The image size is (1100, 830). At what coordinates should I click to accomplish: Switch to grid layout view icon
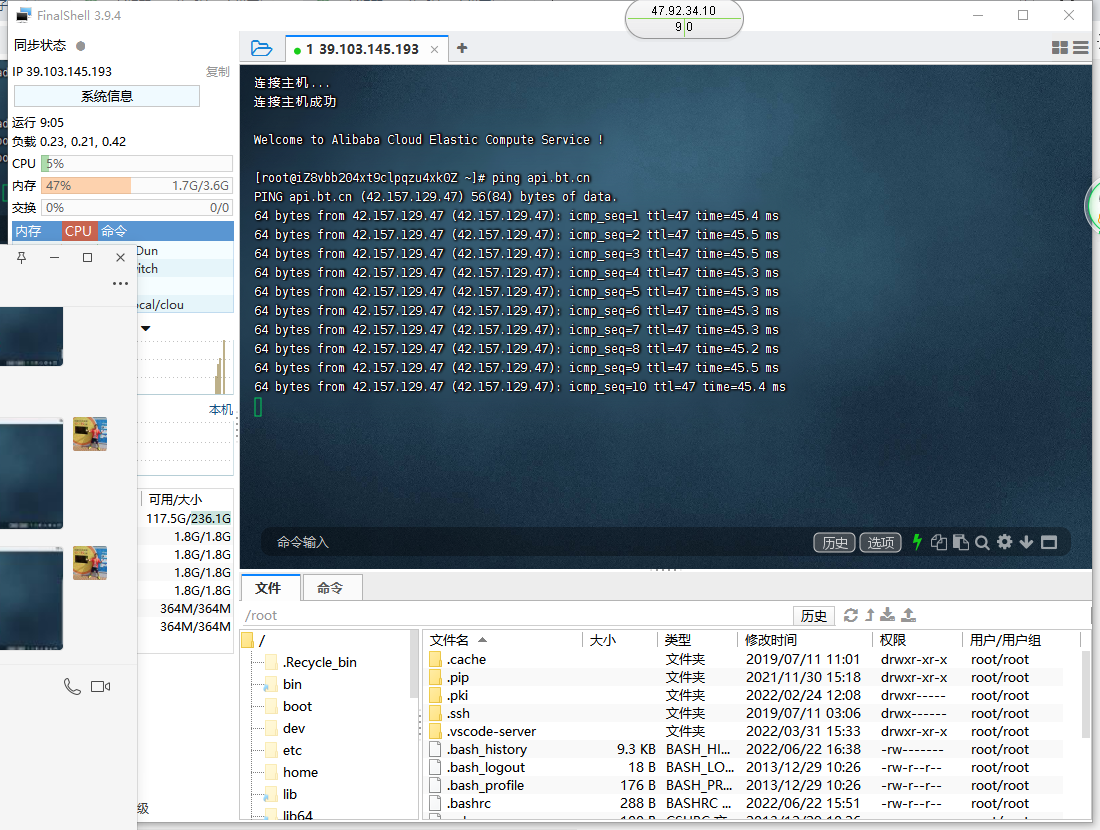[1060, 48]
